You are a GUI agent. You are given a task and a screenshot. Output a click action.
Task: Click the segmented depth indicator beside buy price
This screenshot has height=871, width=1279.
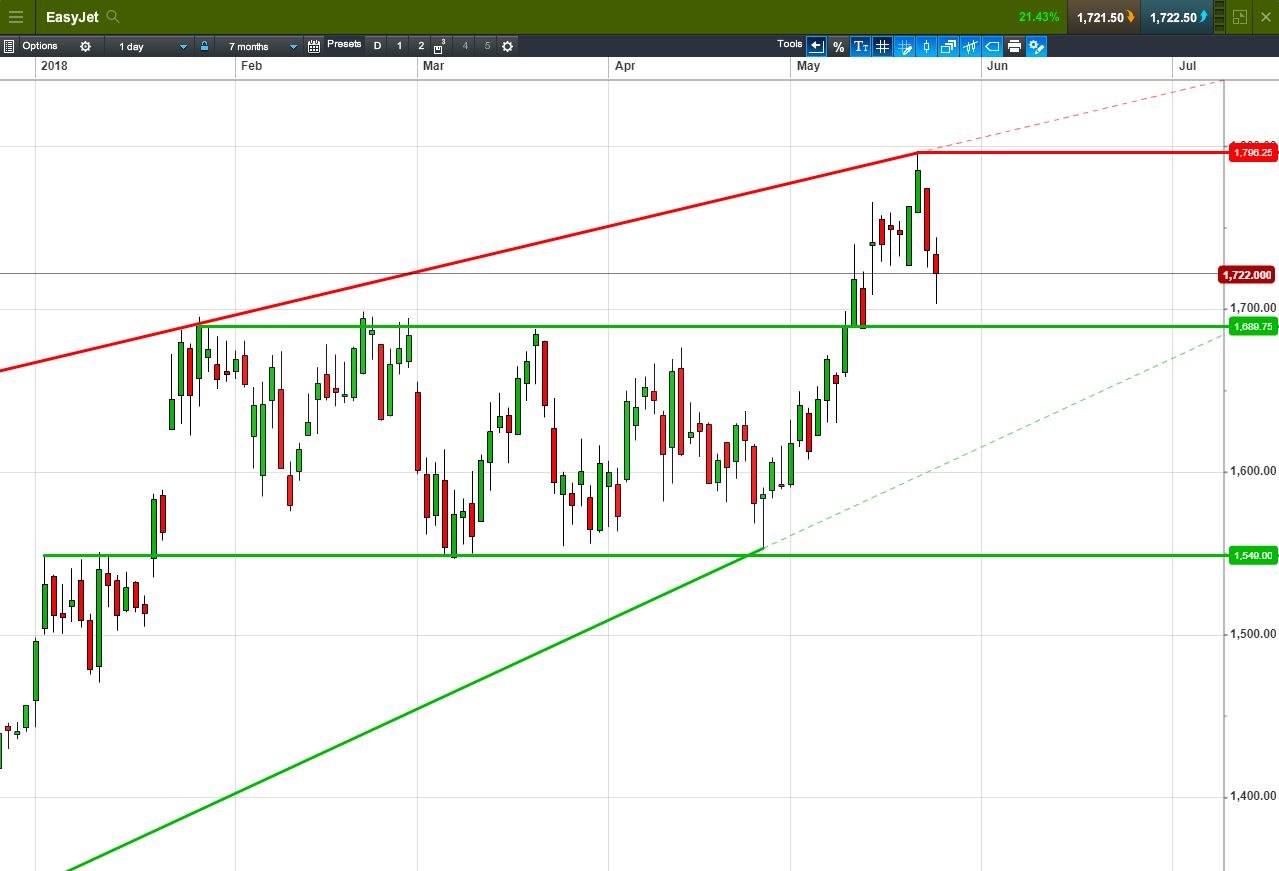pyautogui.click(x=1219, y=17)
